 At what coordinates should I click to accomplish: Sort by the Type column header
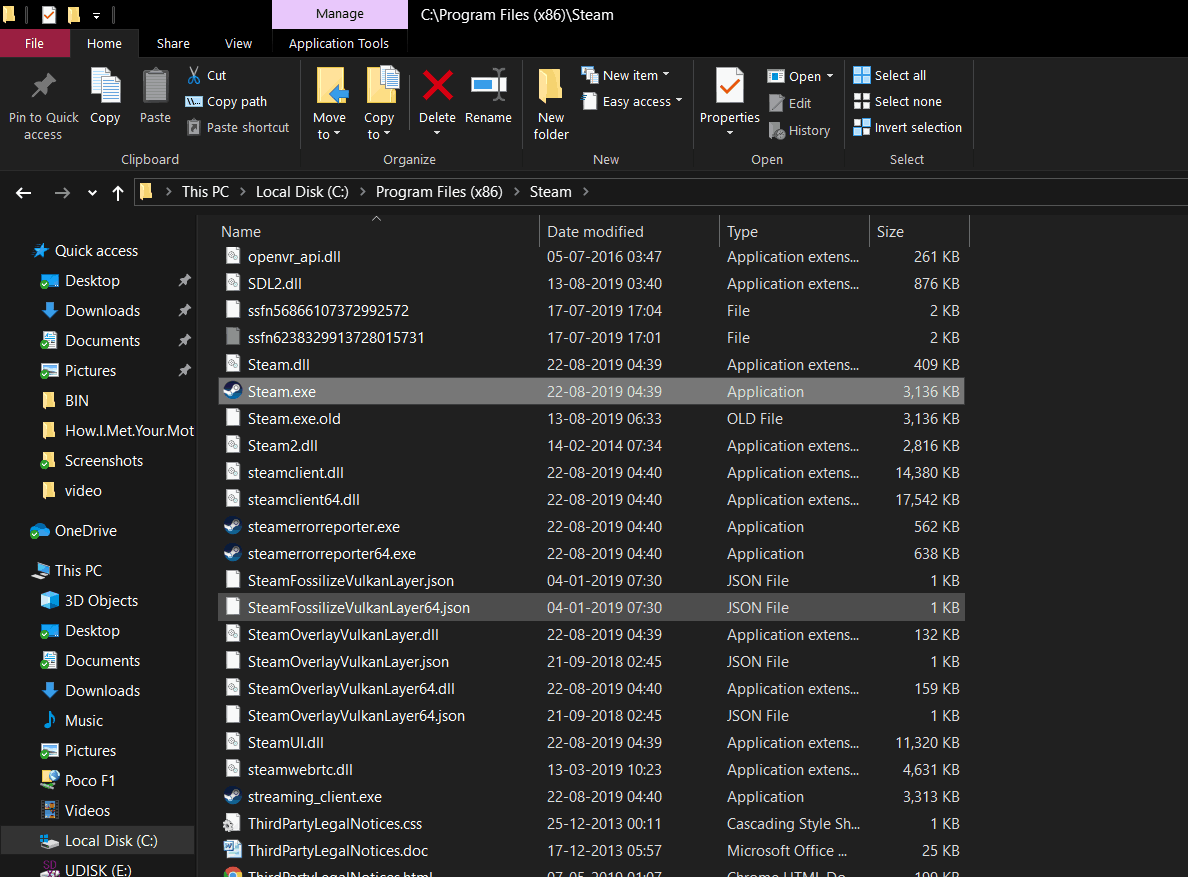coord(742,232)
